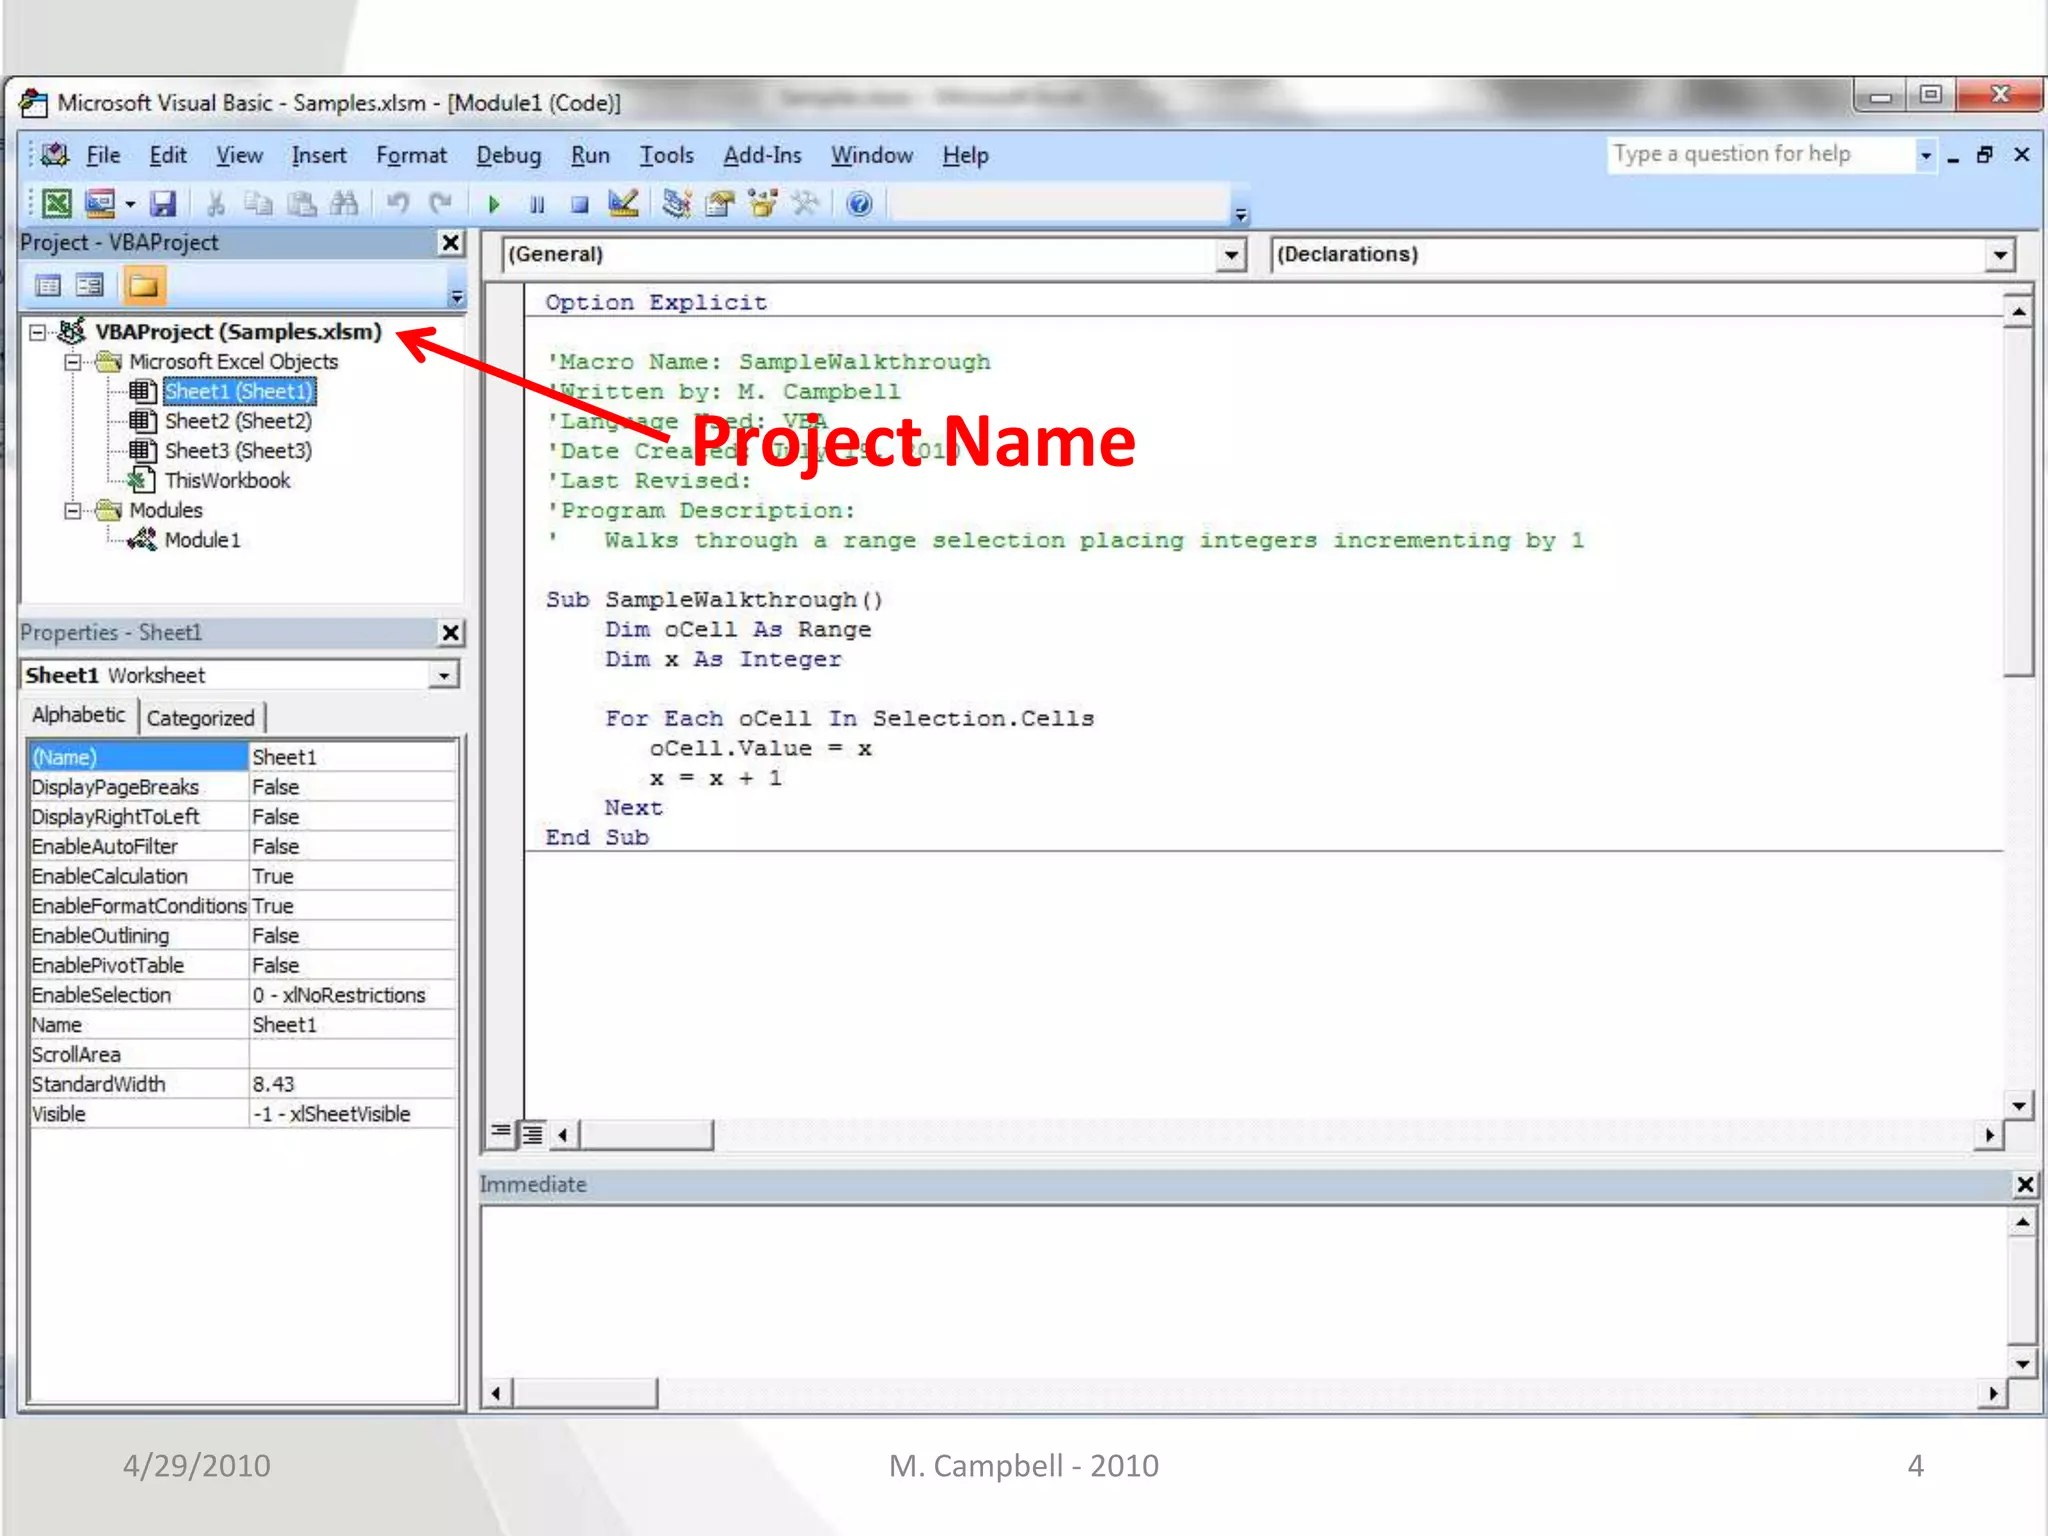The image size is (2048, 1536).
Task: Close the Immediate window pane
Action: point(2025,1185)
